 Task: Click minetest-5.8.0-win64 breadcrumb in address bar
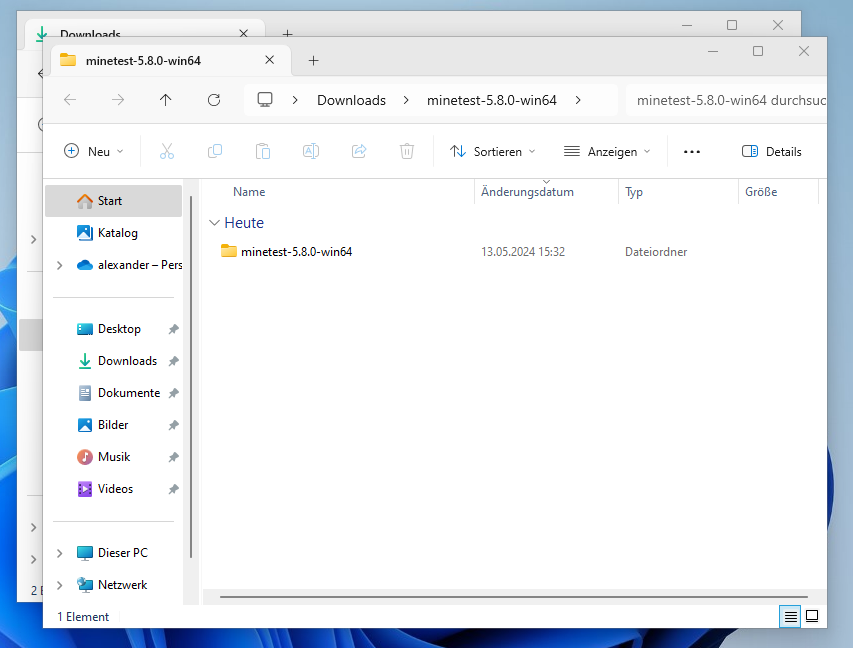coord(492,100)
